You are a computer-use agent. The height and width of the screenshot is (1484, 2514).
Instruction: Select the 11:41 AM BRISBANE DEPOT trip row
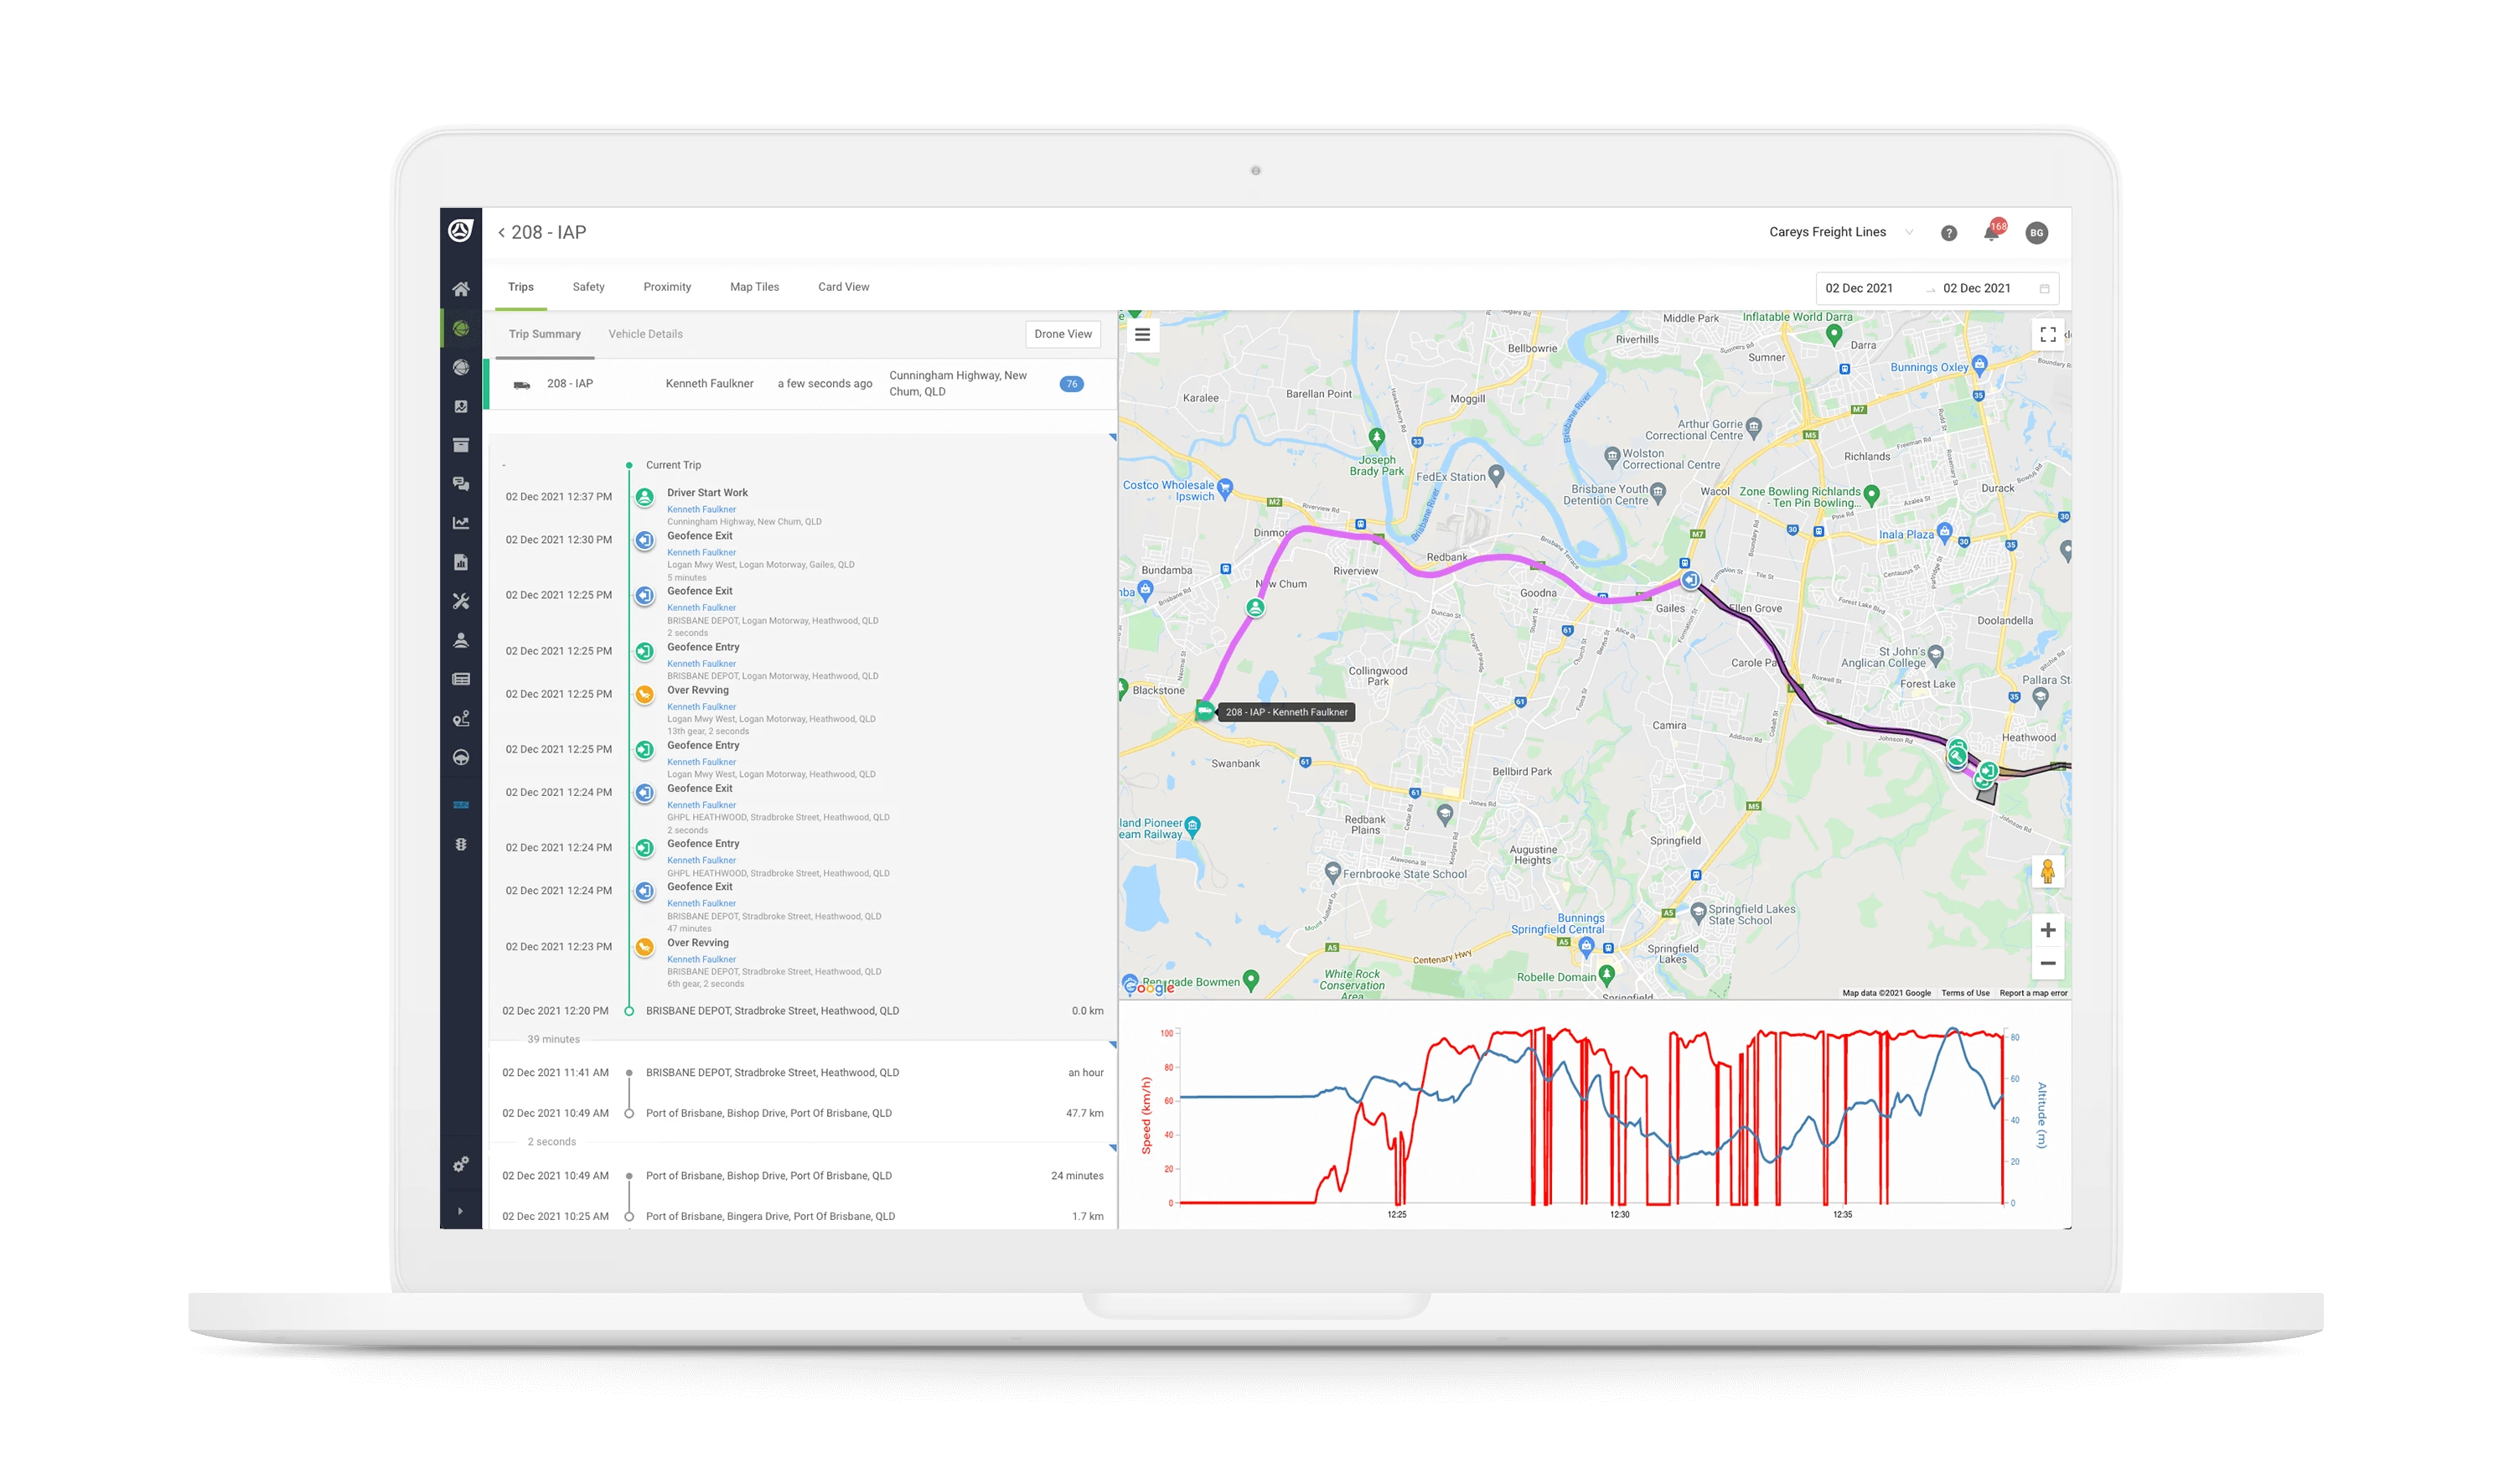click(x=802, y=1073)
